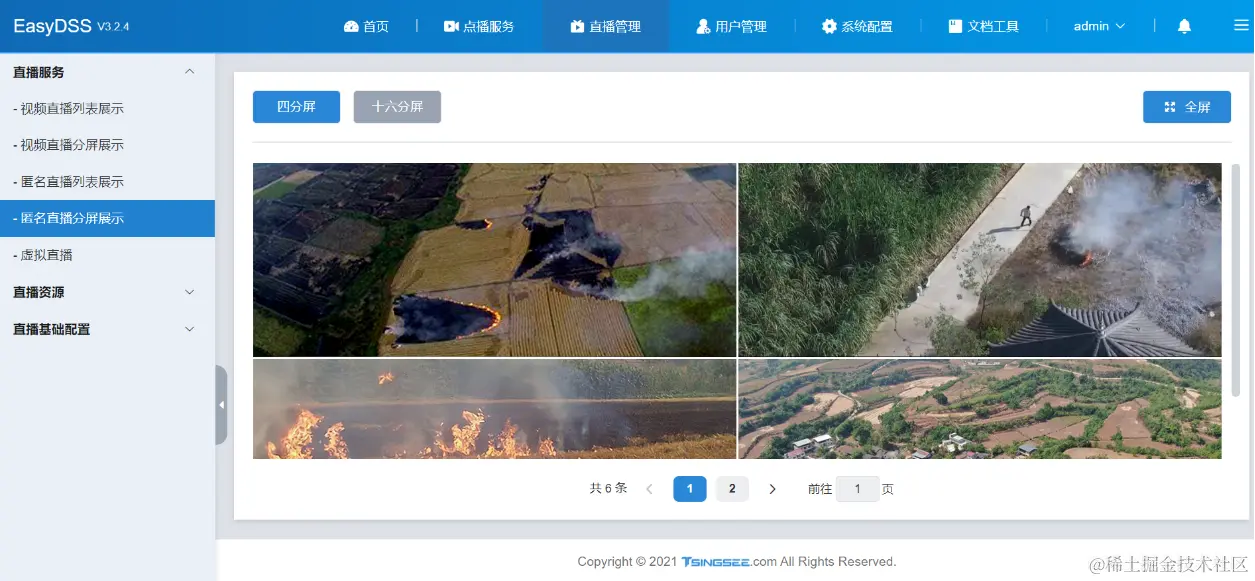This screenshot has width=1255, height=581.
Task: Select pagination page 1
Action: pyautogui.click(x=690, y=489)
